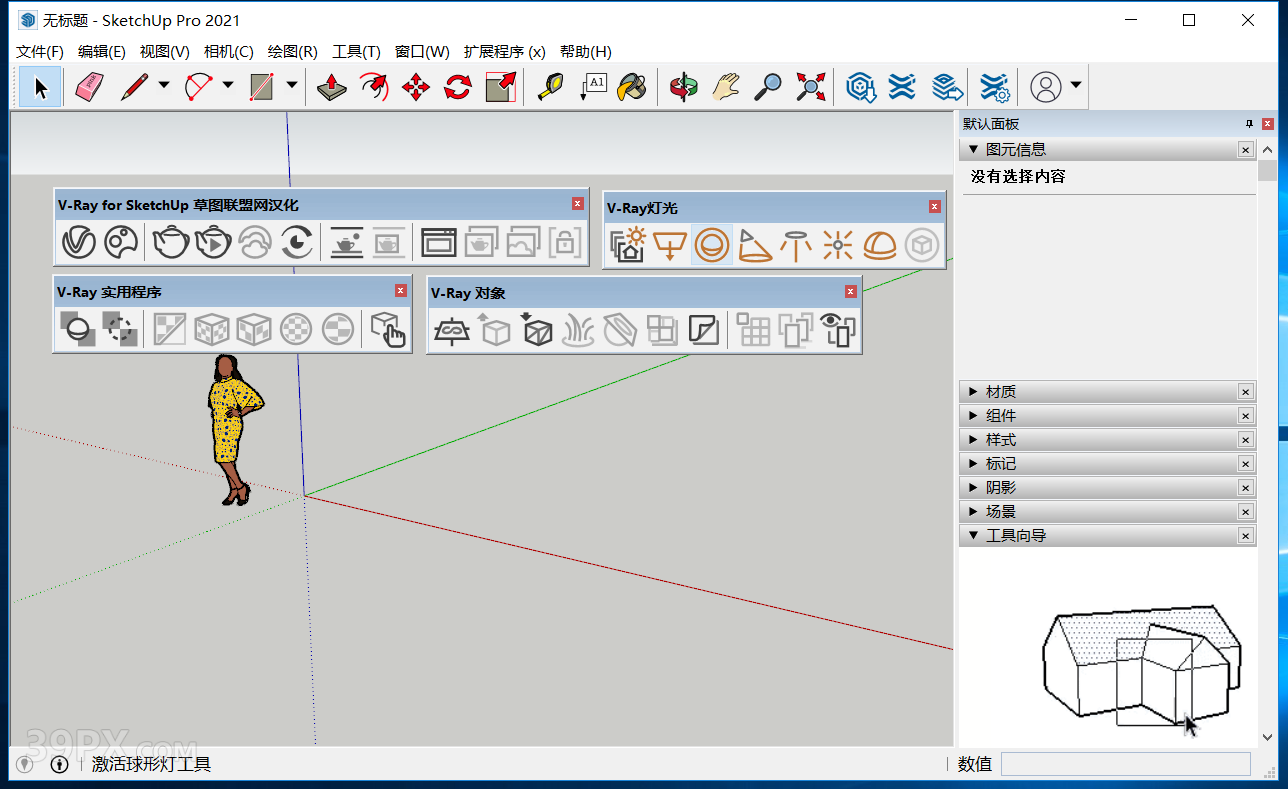
Task: Open the 绘图(R) menu
Action: click(293, 52)
